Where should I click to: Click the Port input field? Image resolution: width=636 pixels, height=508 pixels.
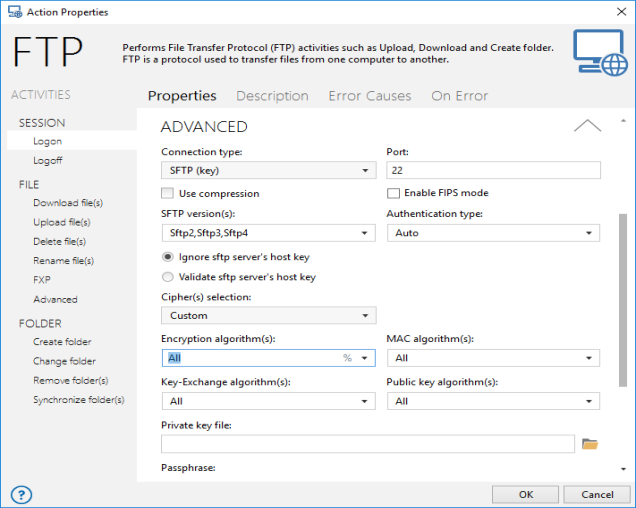tap(492, 171)
